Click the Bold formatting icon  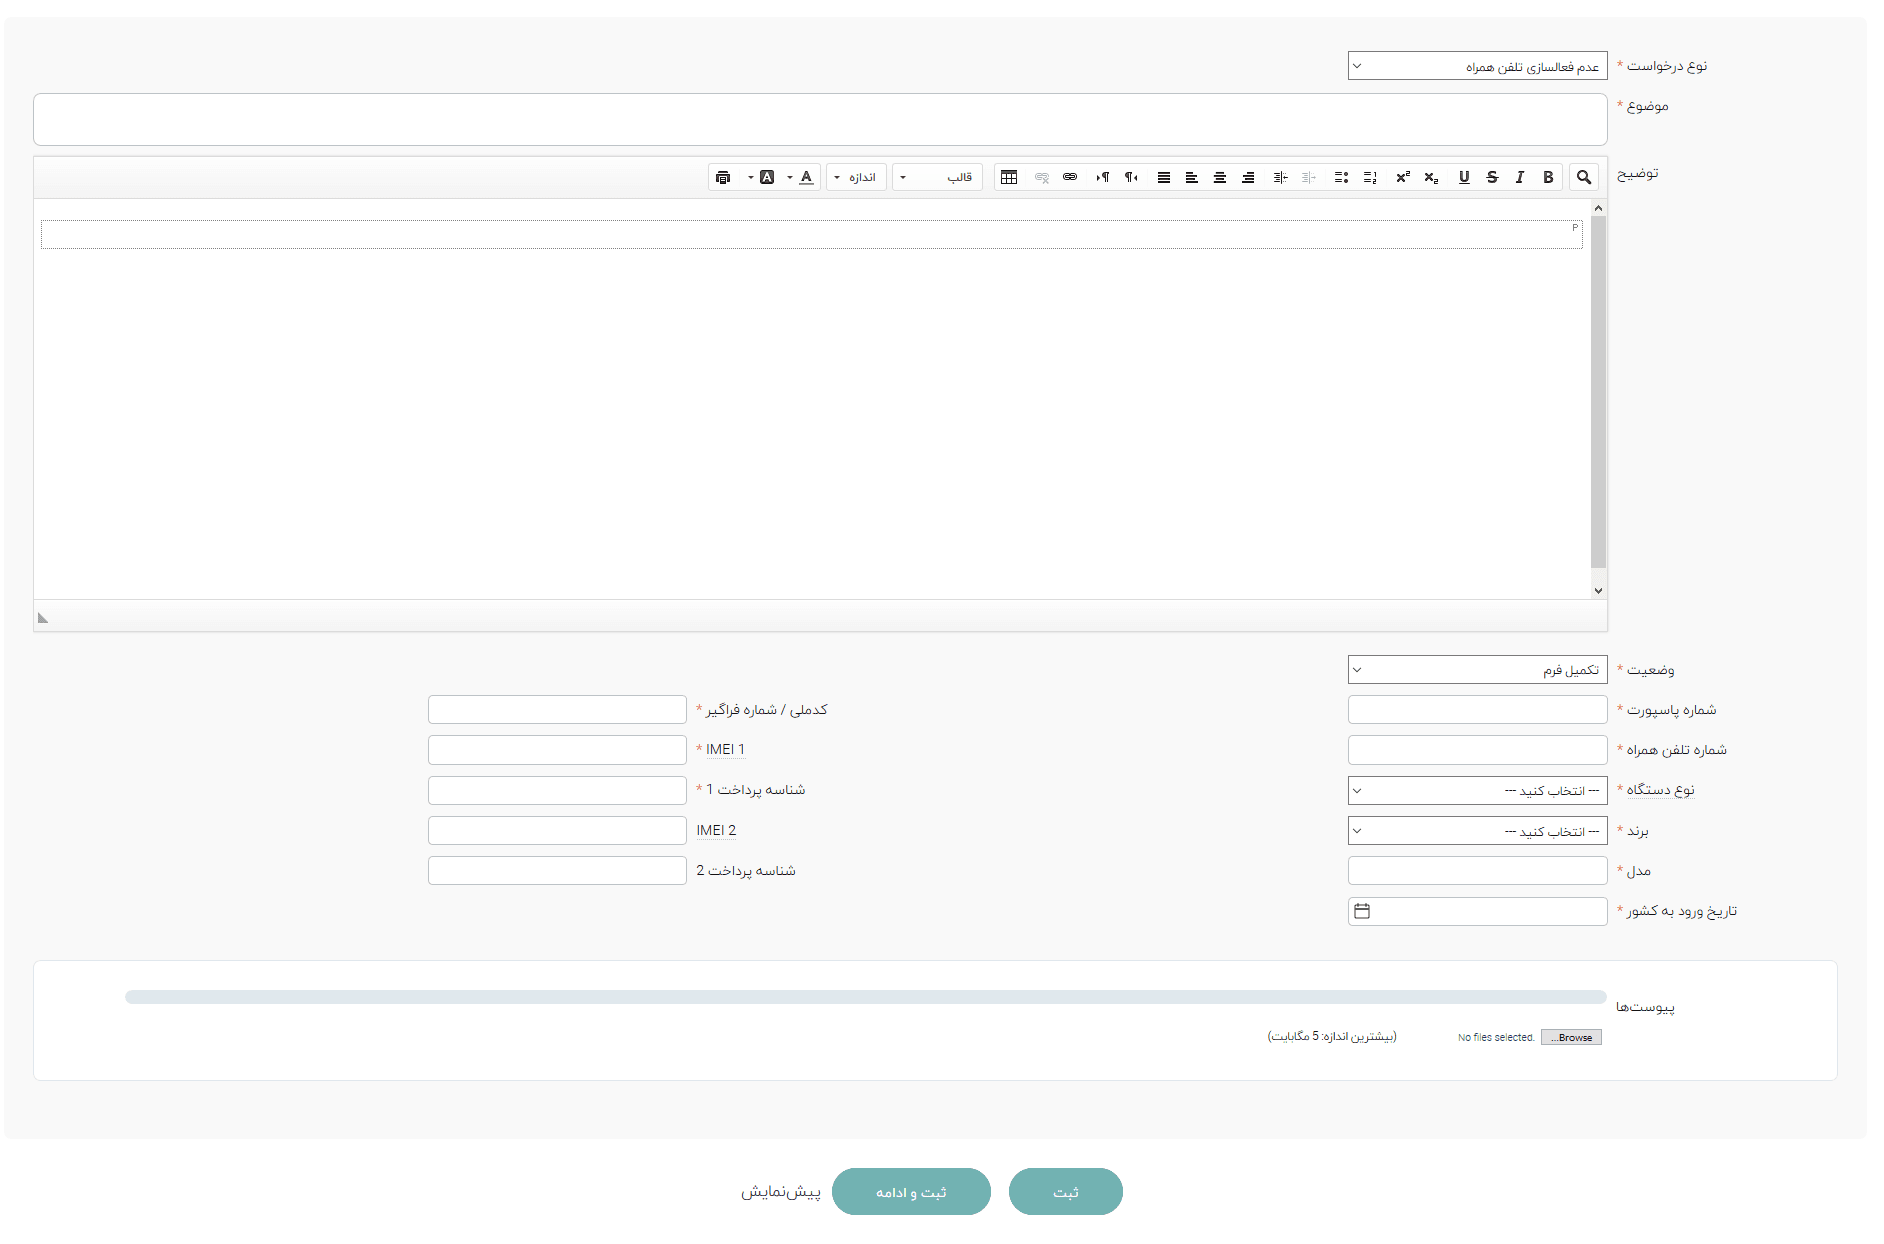click(x=1547, y=177)
